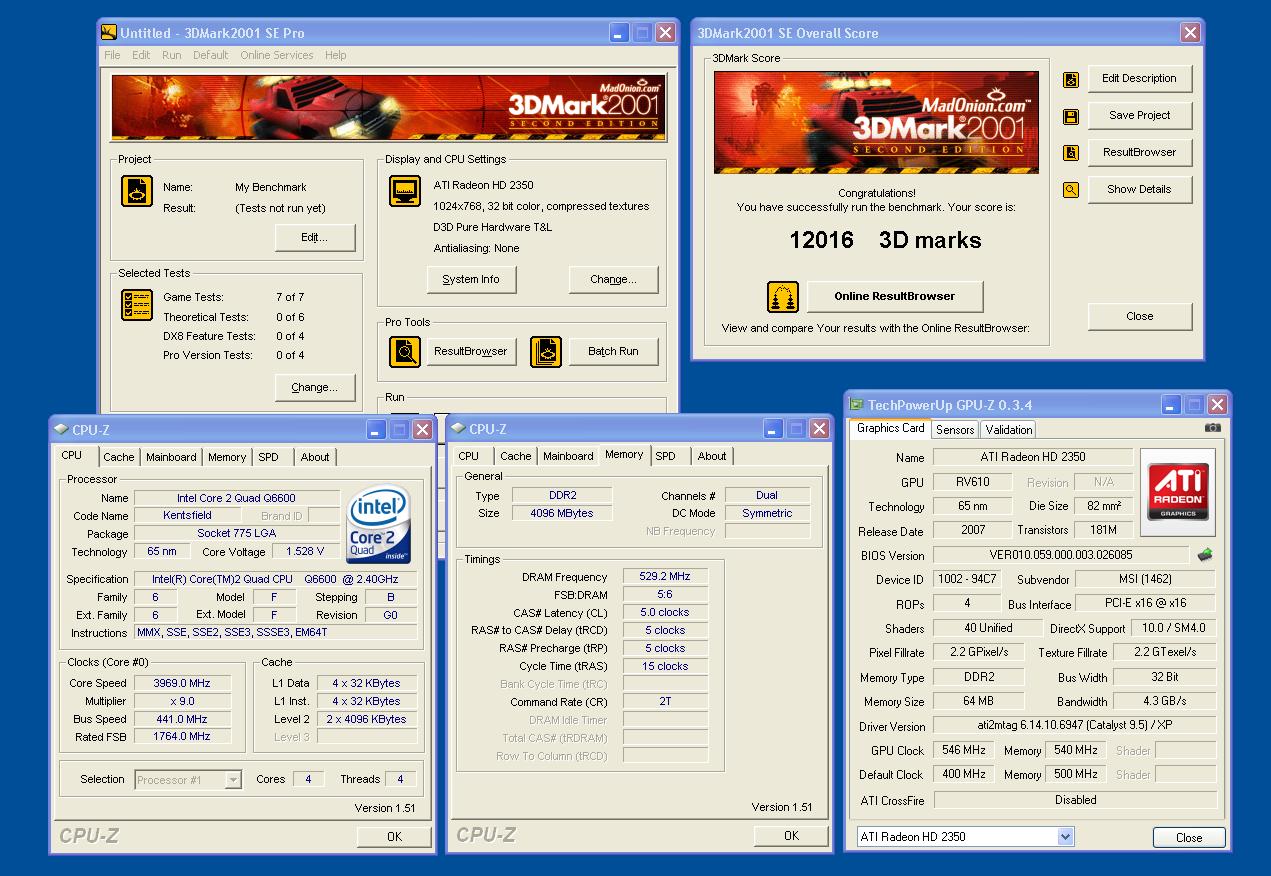
Task: Click the Project clipboard icon
Action: [x=137, y=191]
